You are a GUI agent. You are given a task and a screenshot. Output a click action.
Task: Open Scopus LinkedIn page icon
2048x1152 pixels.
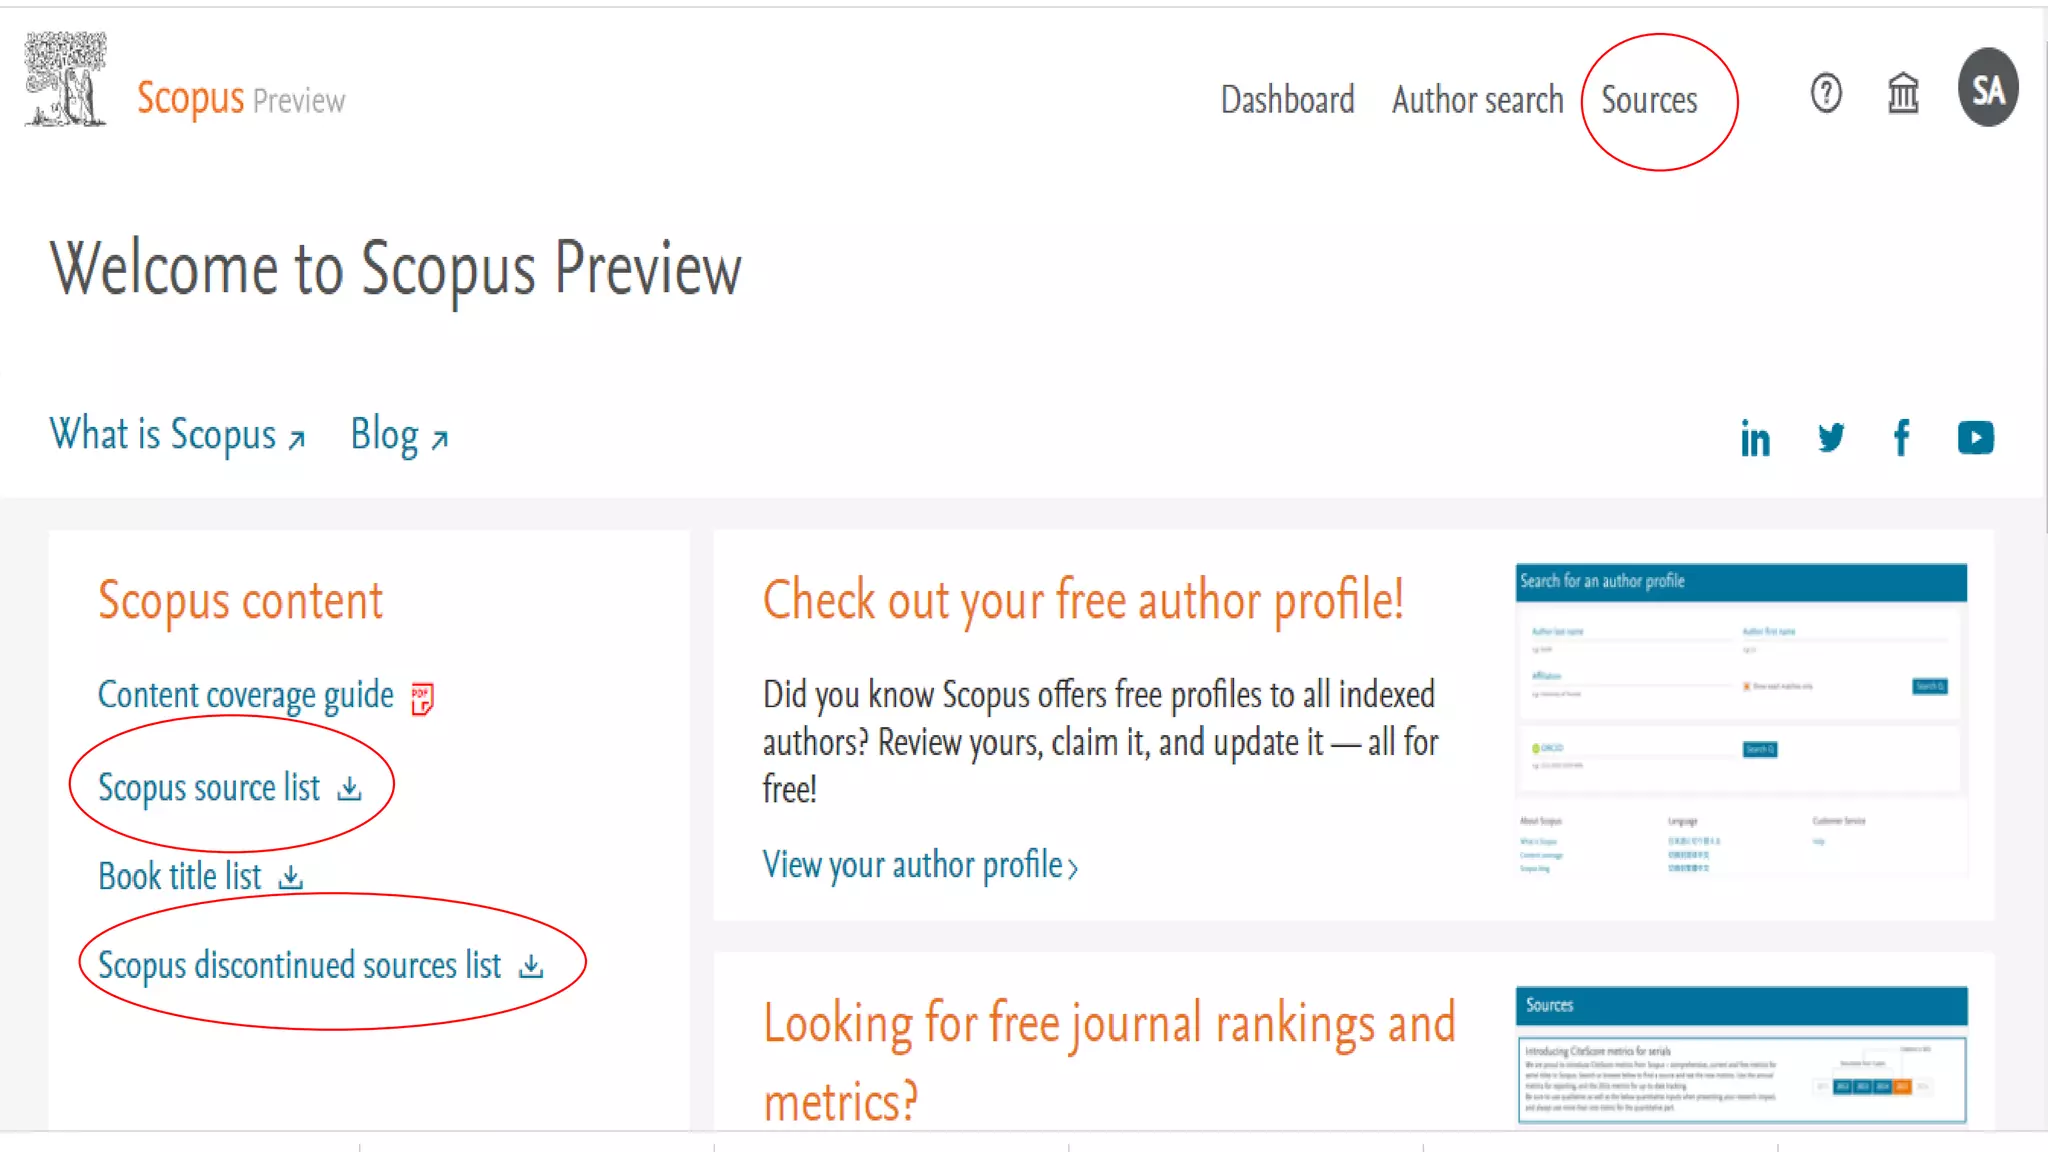click(x=1755, y=439)
